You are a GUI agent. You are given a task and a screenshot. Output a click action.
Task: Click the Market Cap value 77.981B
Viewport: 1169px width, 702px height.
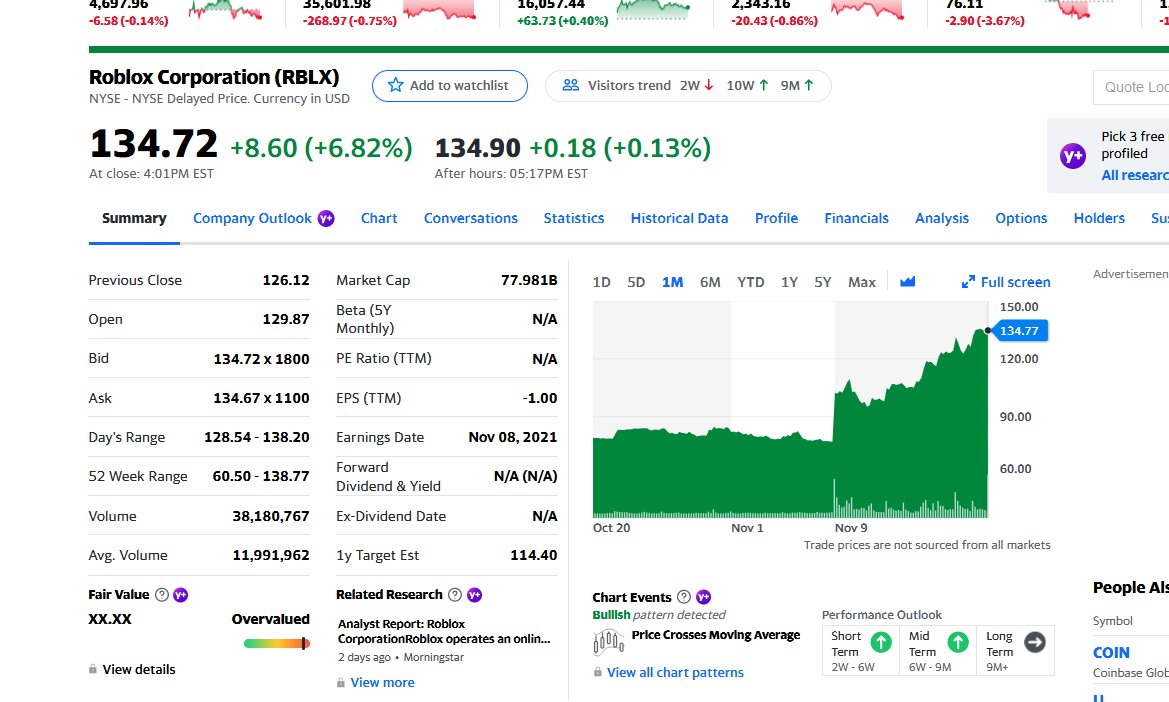529,280
